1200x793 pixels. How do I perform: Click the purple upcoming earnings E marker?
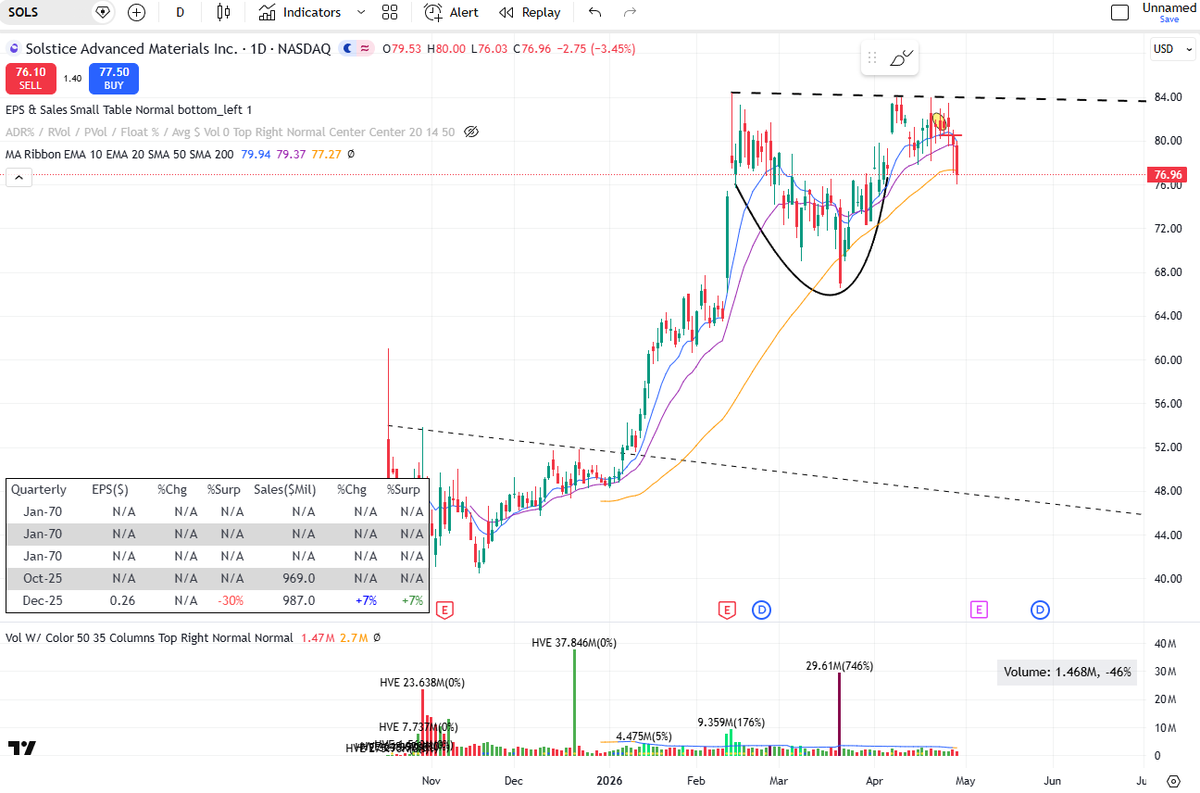tap(979, 608)
